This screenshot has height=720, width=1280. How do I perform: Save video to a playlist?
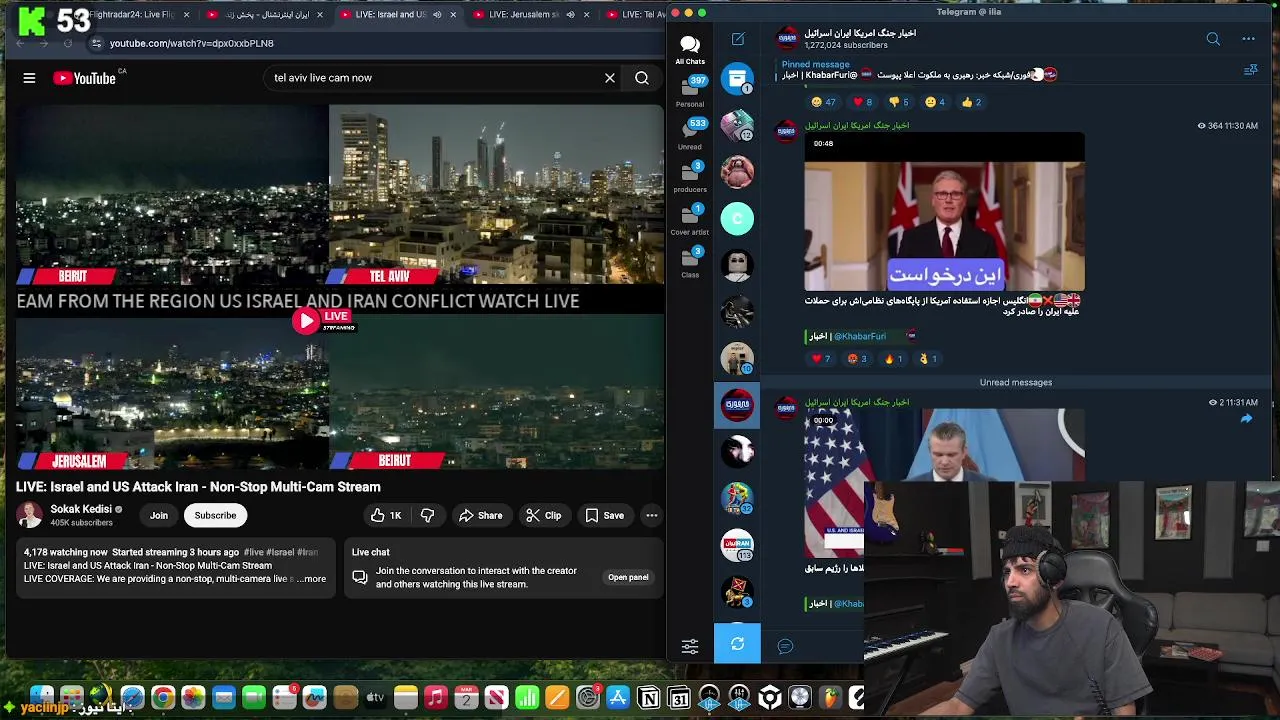coord(605,516)
